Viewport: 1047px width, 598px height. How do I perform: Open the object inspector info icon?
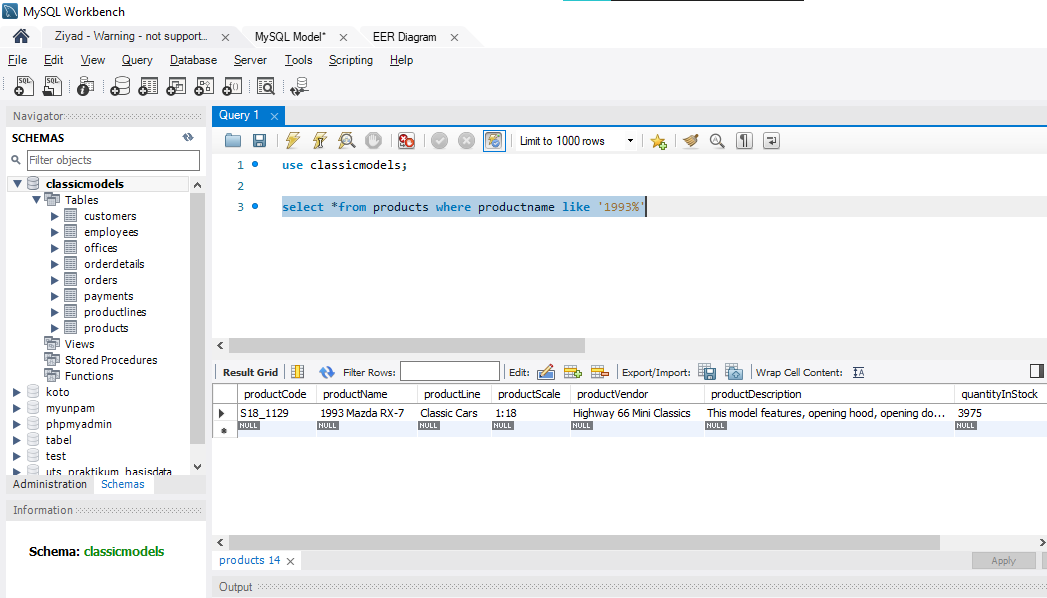85,86
